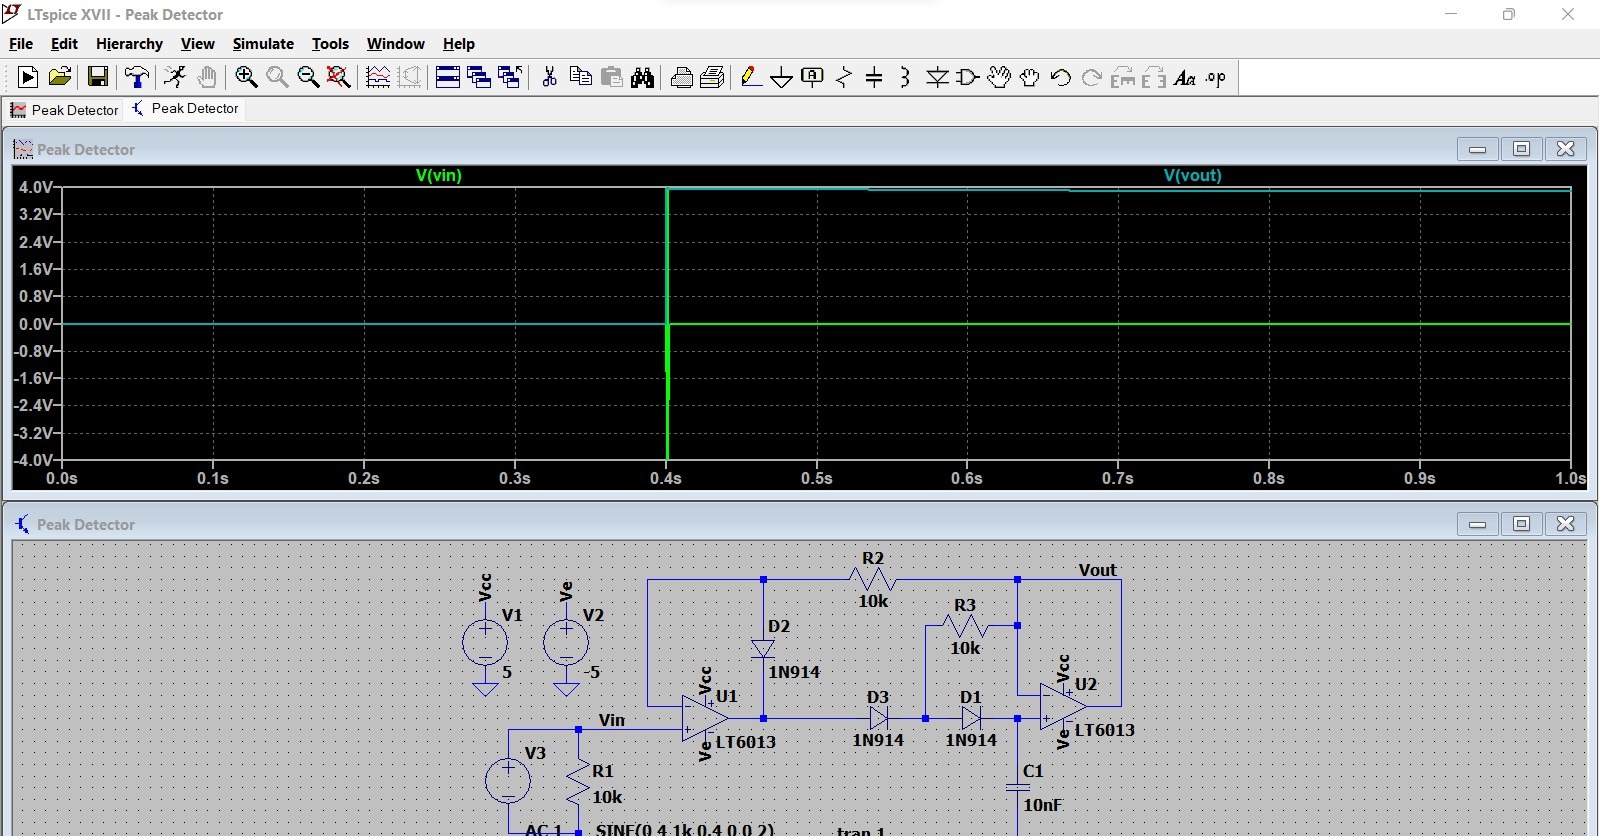Open the Hierarchy menu
Viewport: 1600px width, 836px height.
click(129, 44)
